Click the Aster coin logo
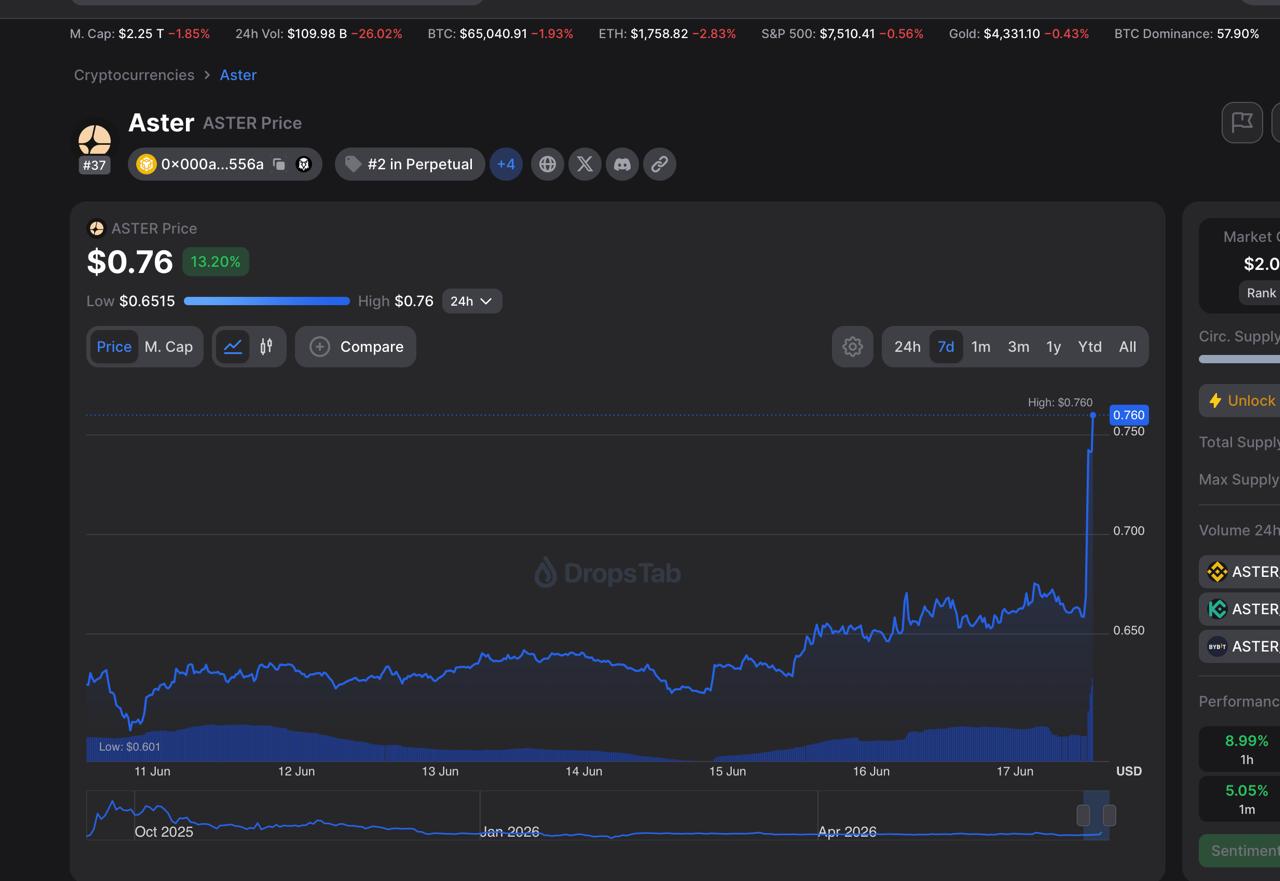This screenshot has width=1280, height=881. click(x=95, y=139)
